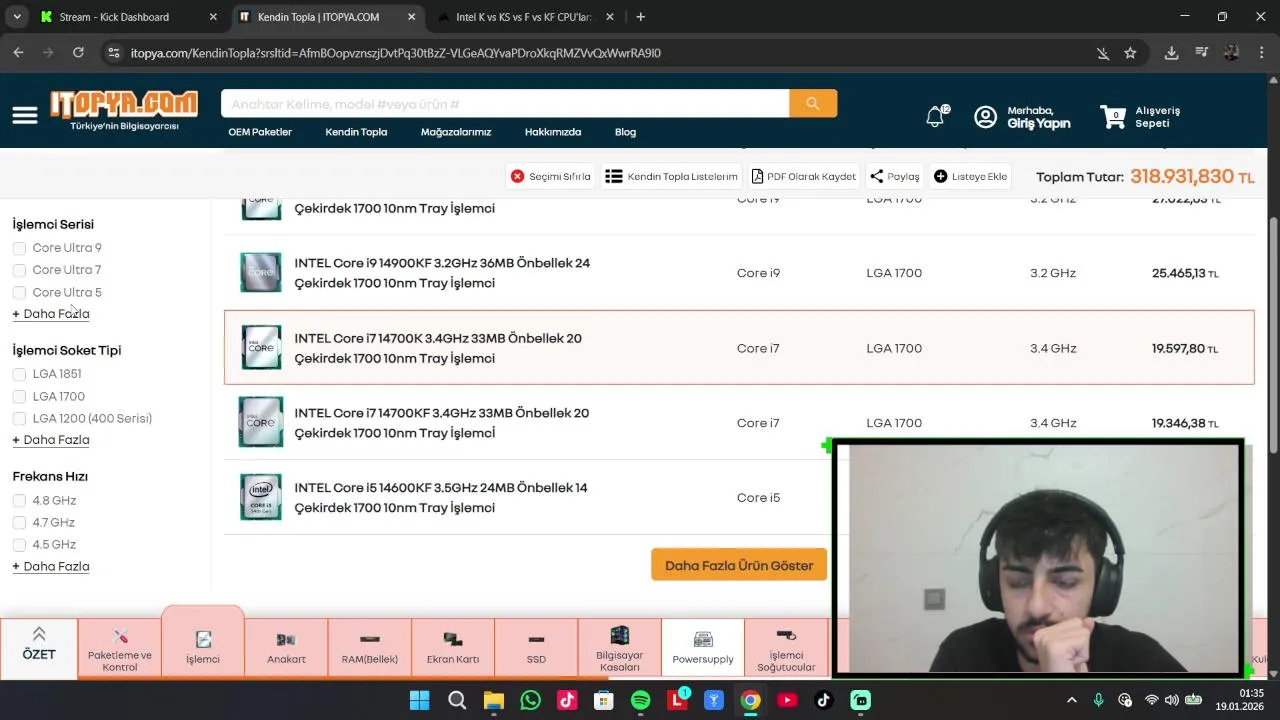Open the shopping cart icon
This screenshot has width=1280, height=720.
click(x=1113, y=116)
